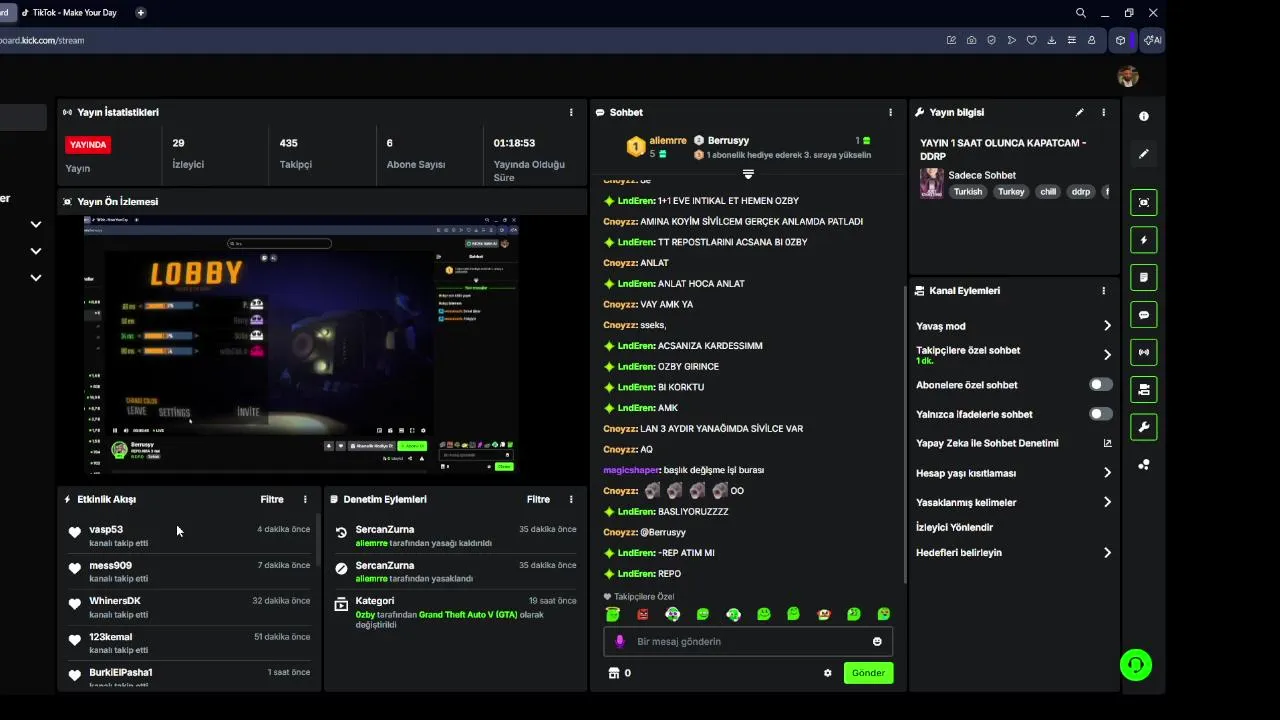Click the Sohbet chat scrollbar
This screenshot has height=720, width=1280.
[x=905, y=435]
